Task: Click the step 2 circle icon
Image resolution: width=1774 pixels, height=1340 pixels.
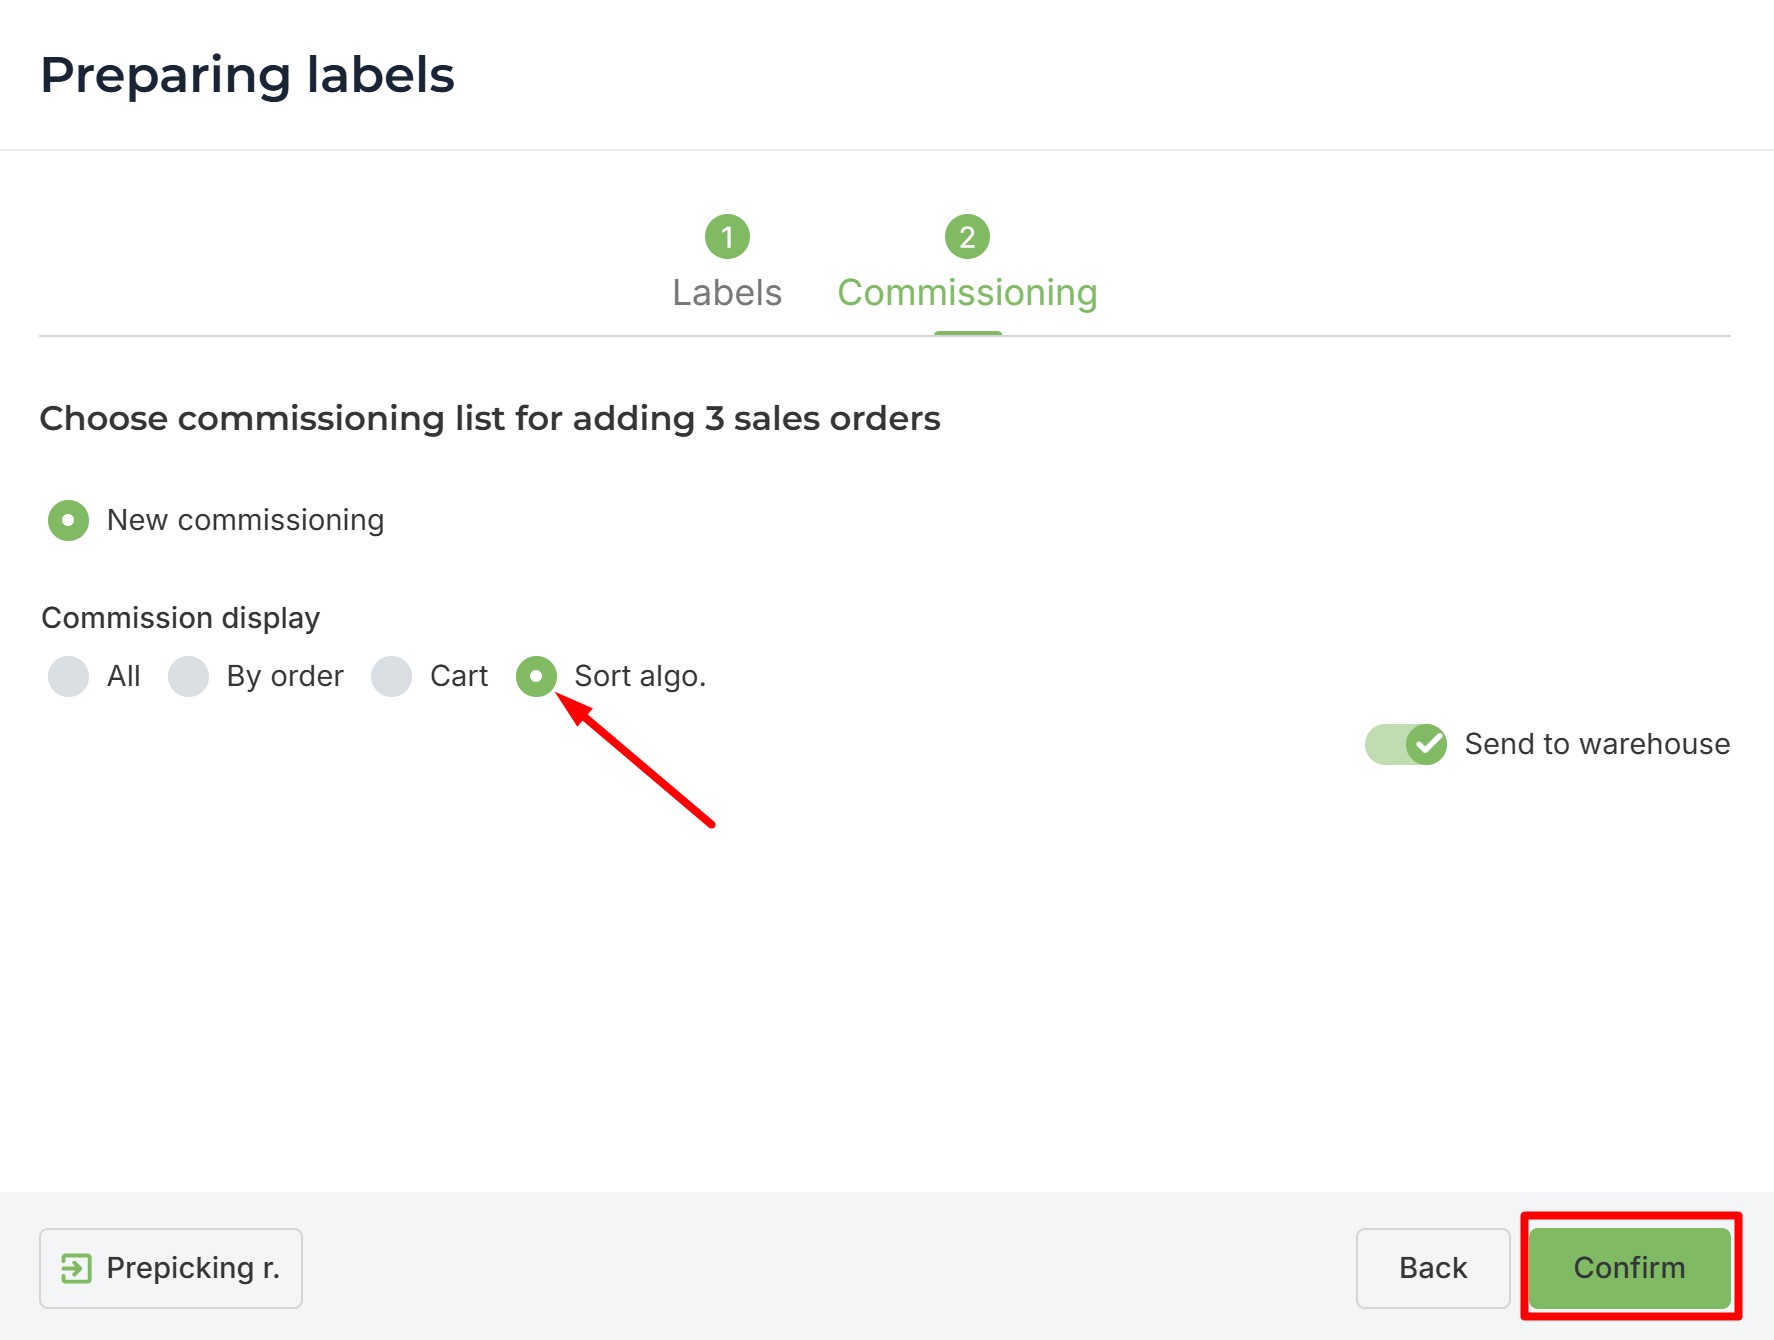Action: [x=967, y=237]
